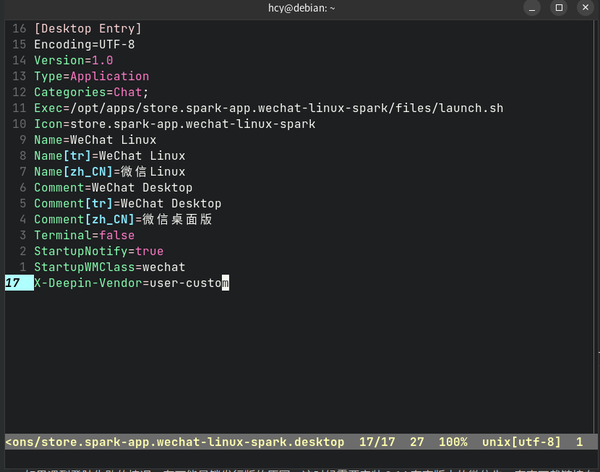Click the Icon=store.spark-app.wechat-linux-spark line

tap(174, 124)
